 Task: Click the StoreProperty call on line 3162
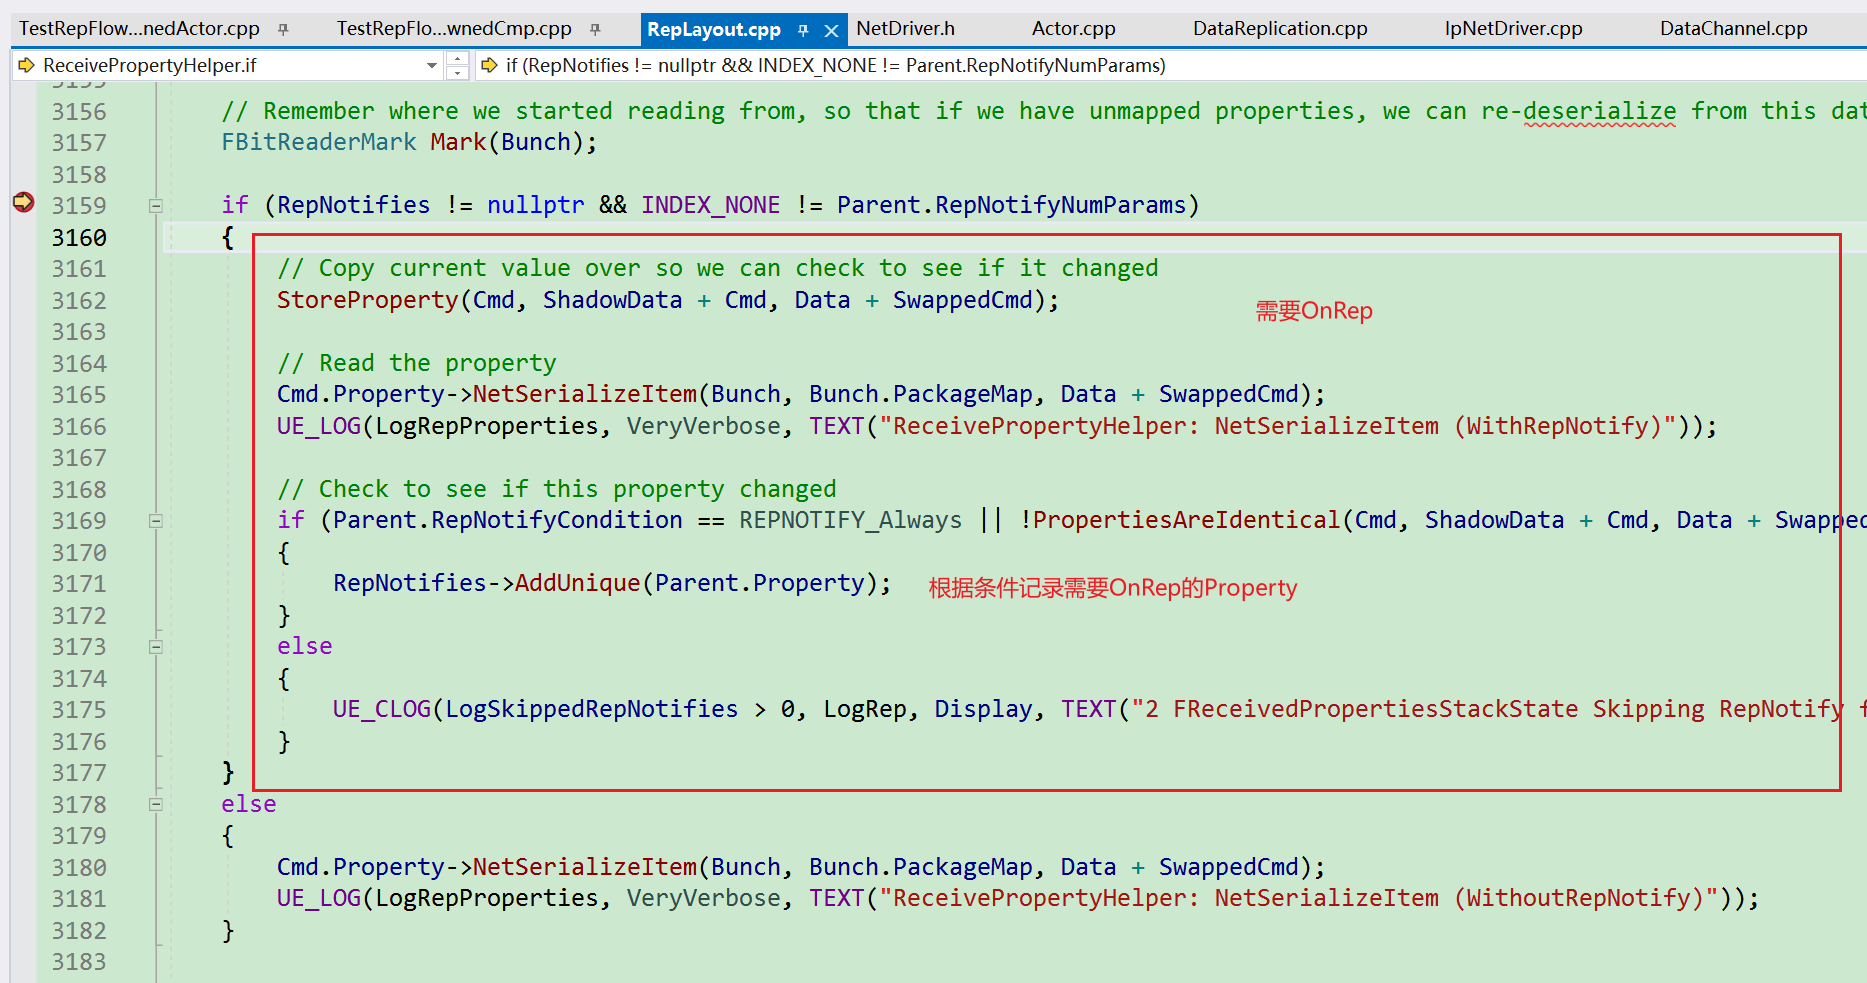pyautogui.click(x=368, y=300)
